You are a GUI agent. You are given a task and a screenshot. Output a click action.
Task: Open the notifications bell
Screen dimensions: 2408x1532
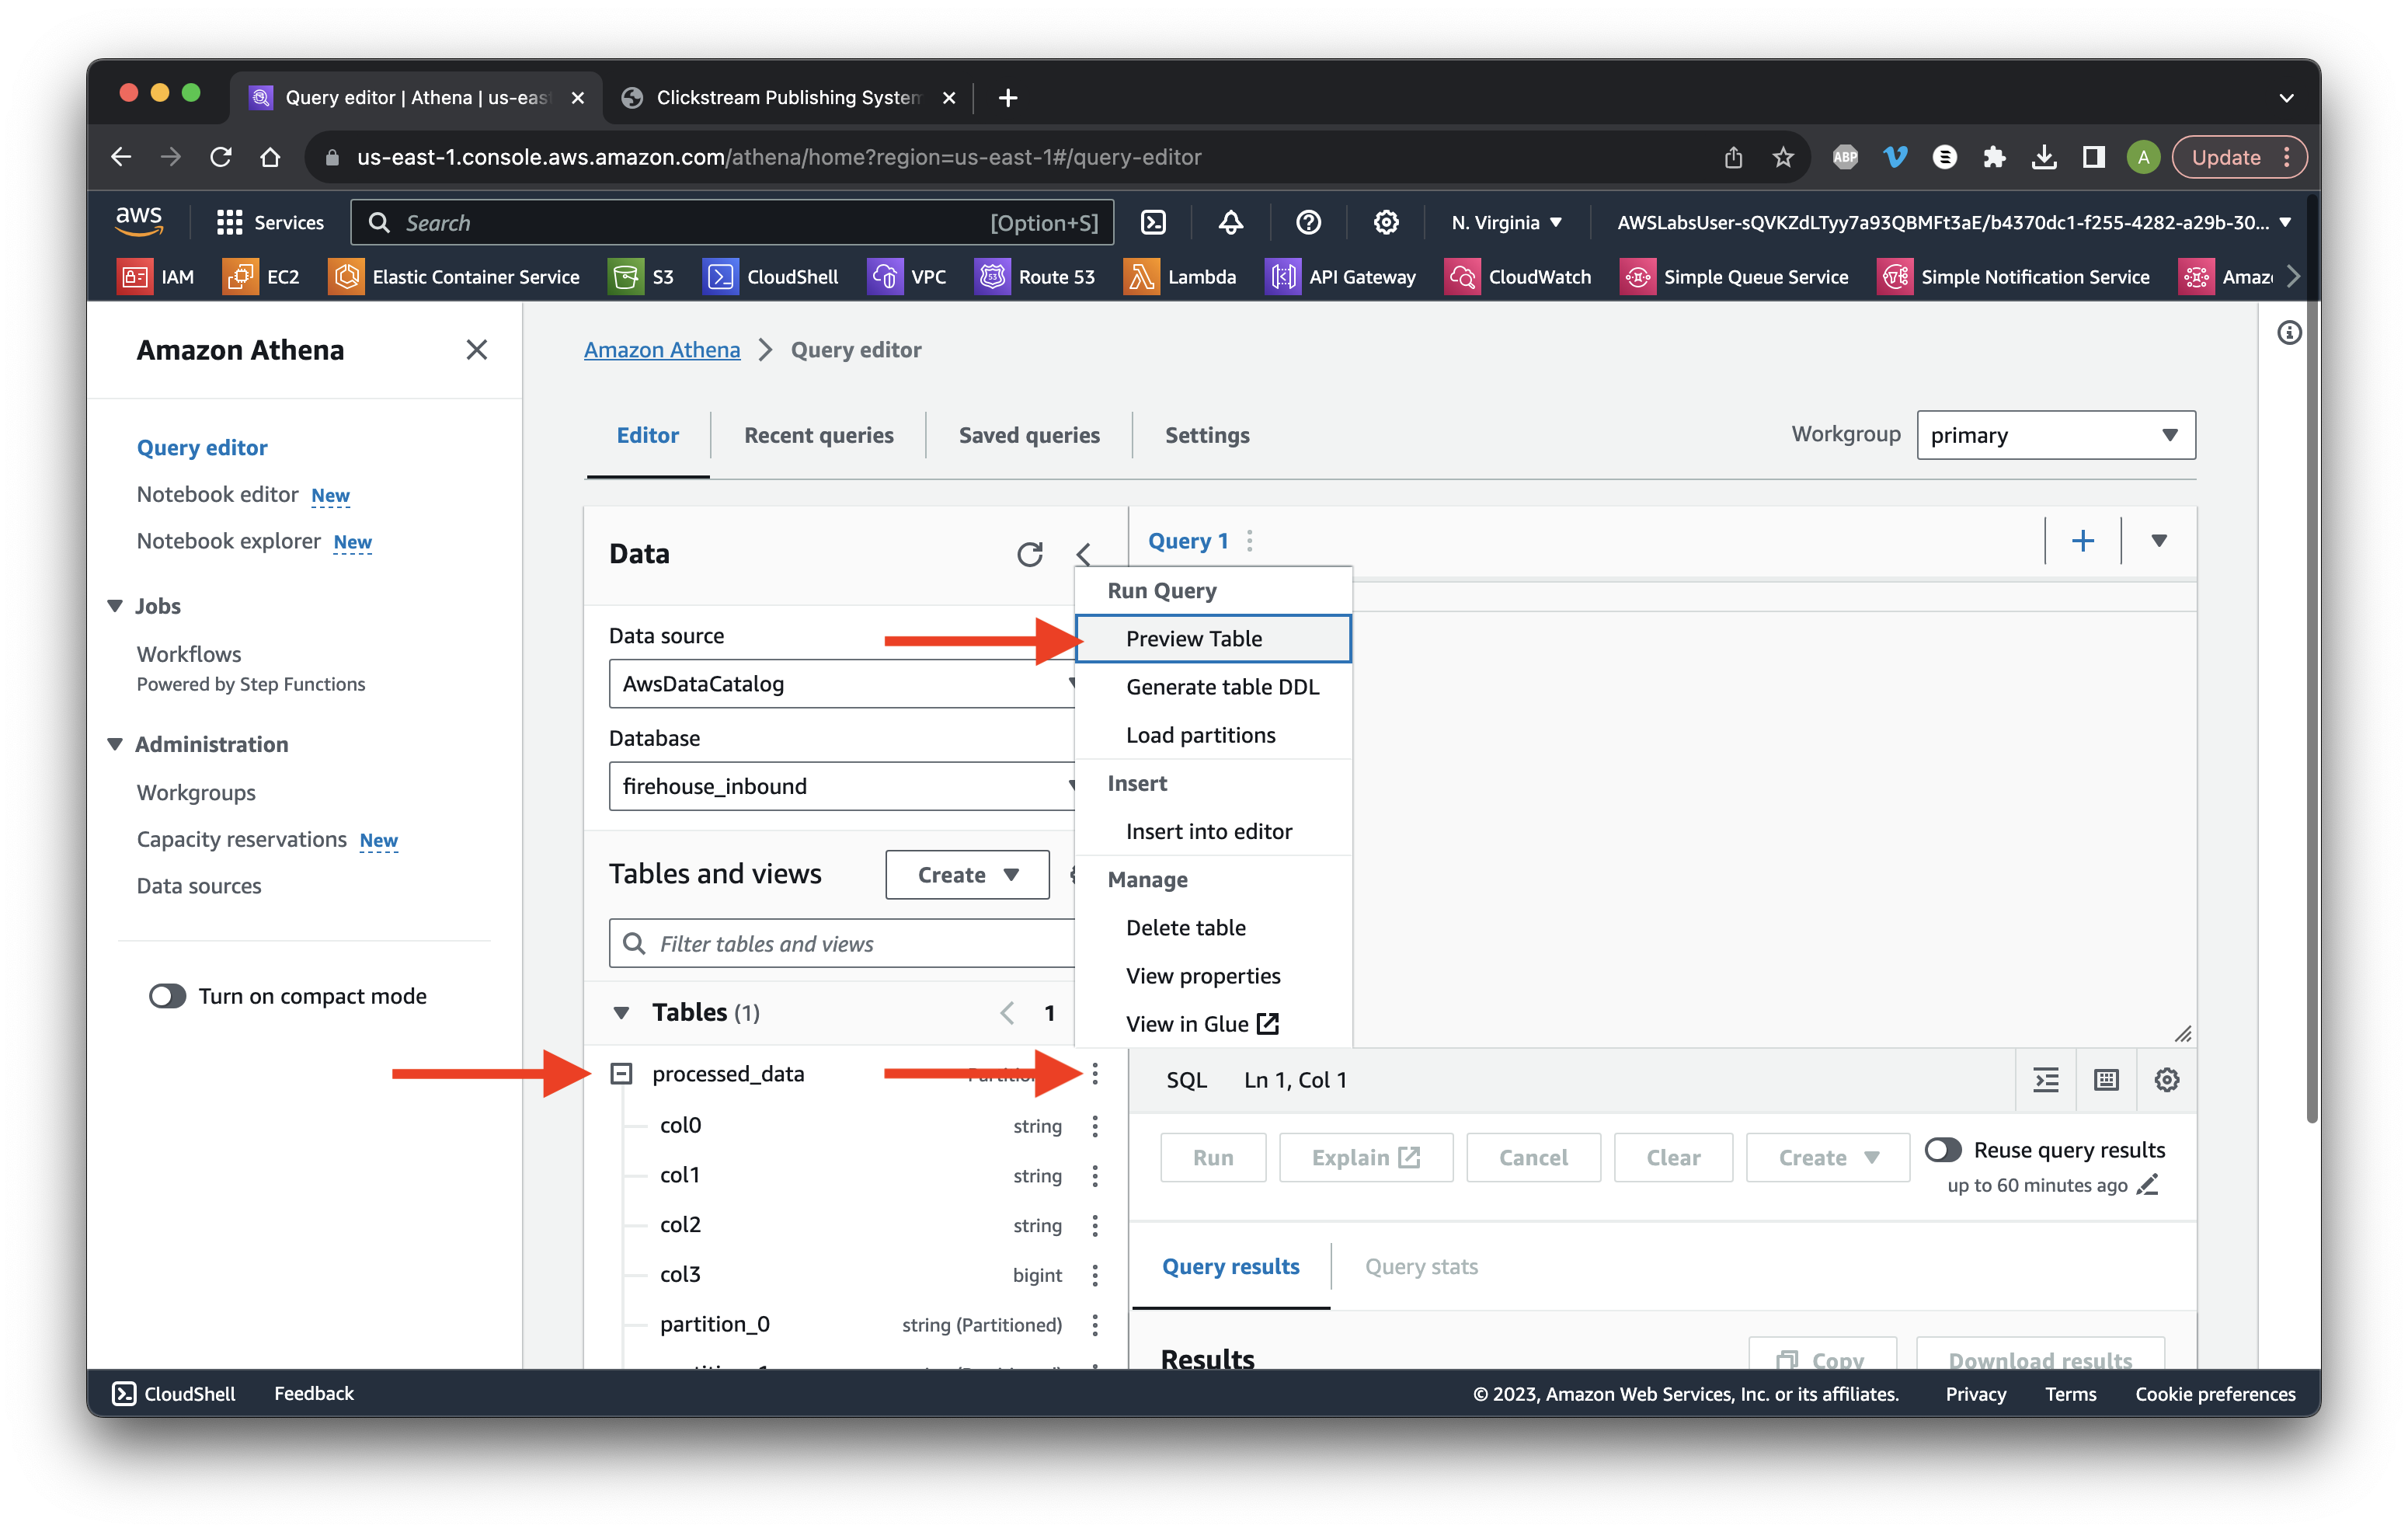[1231, 222]
